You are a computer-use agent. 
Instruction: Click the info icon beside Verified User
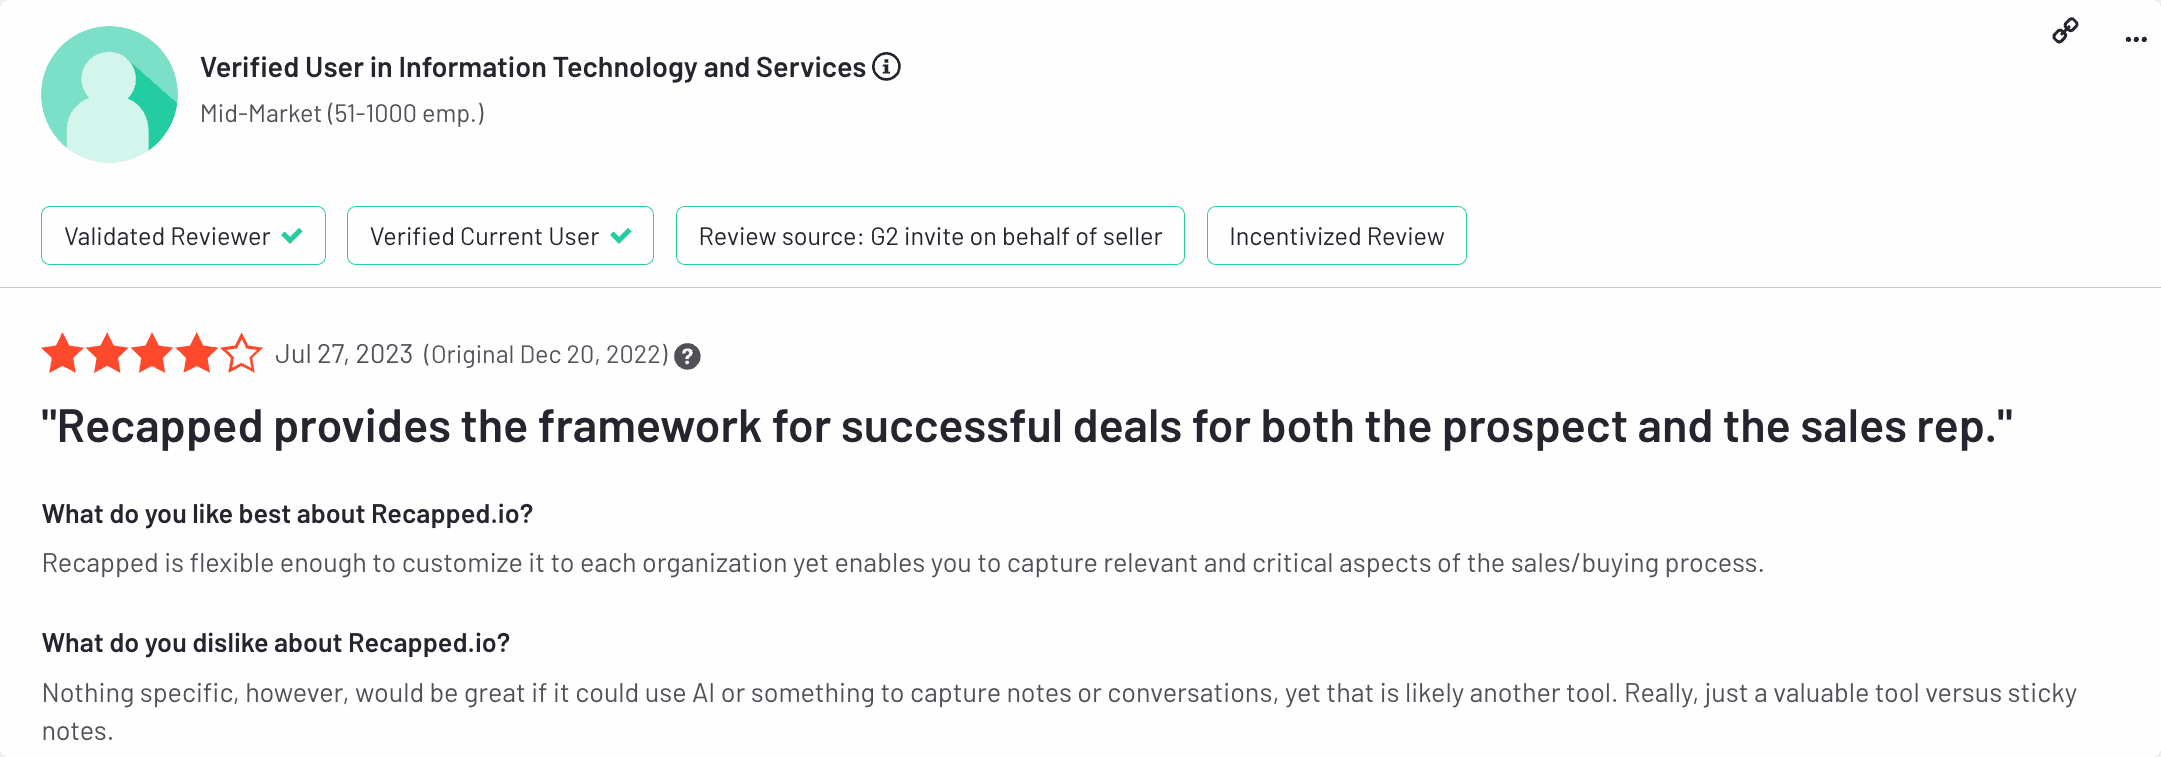[x=886, y=67]
